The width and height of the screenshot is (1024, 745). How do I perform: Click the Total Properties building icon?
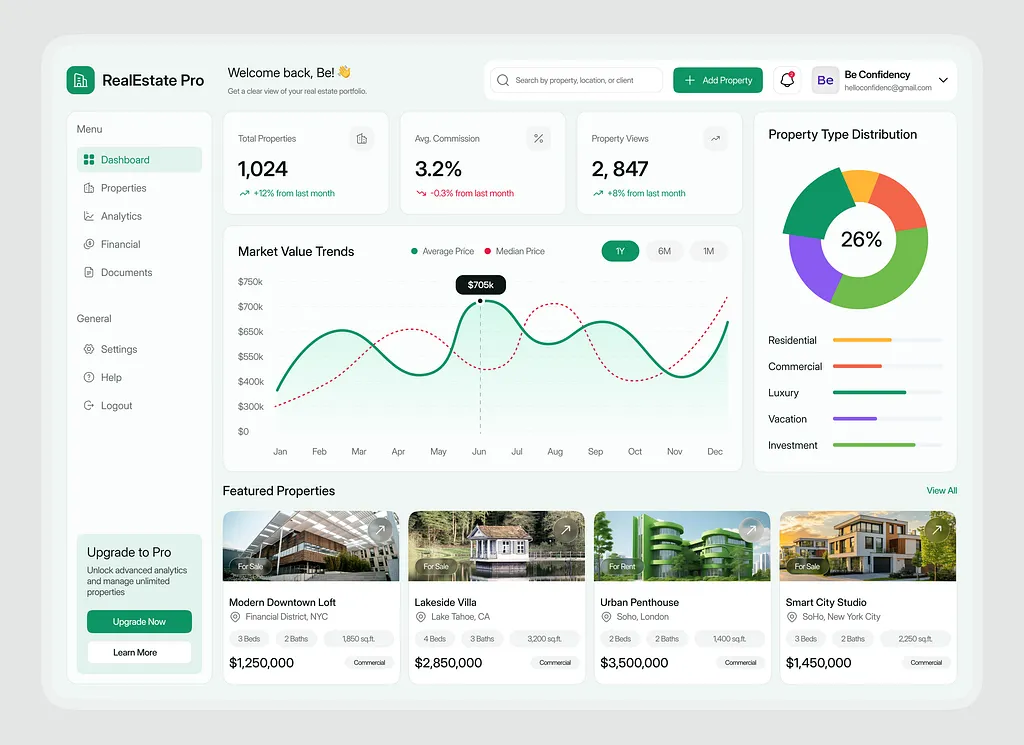362,138
